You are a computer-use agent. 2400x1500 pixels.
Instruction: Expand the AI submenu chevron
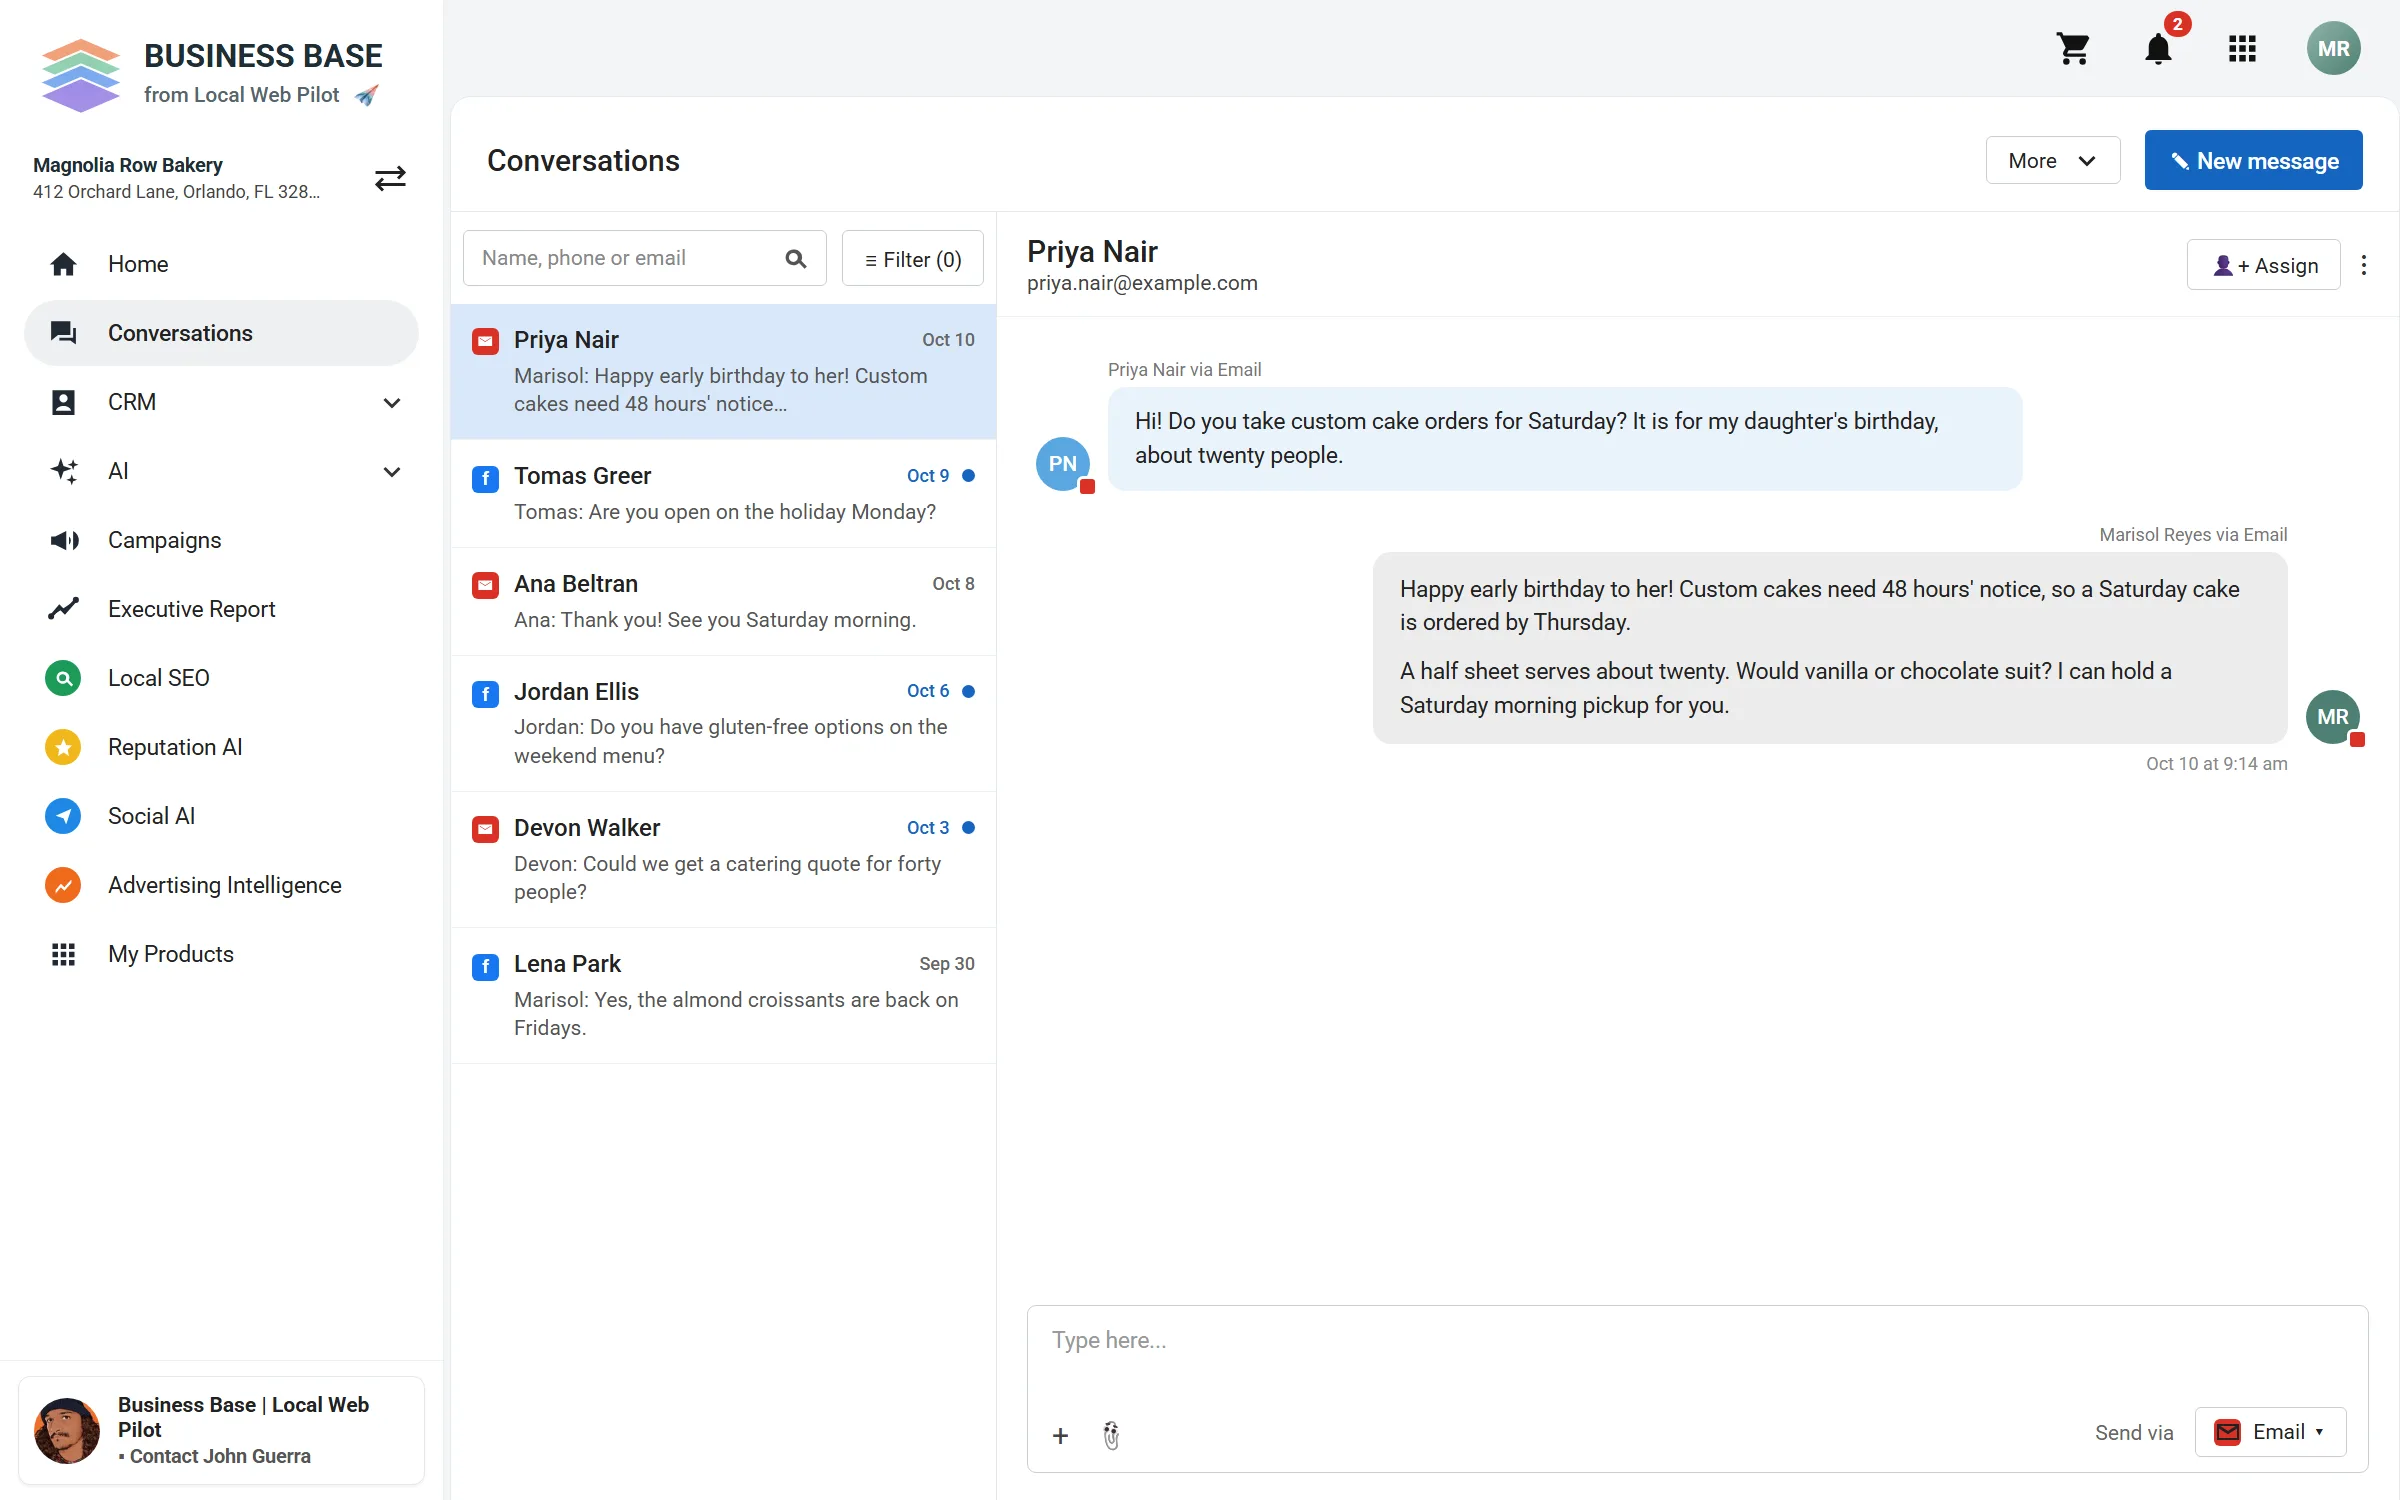point(392,471)
